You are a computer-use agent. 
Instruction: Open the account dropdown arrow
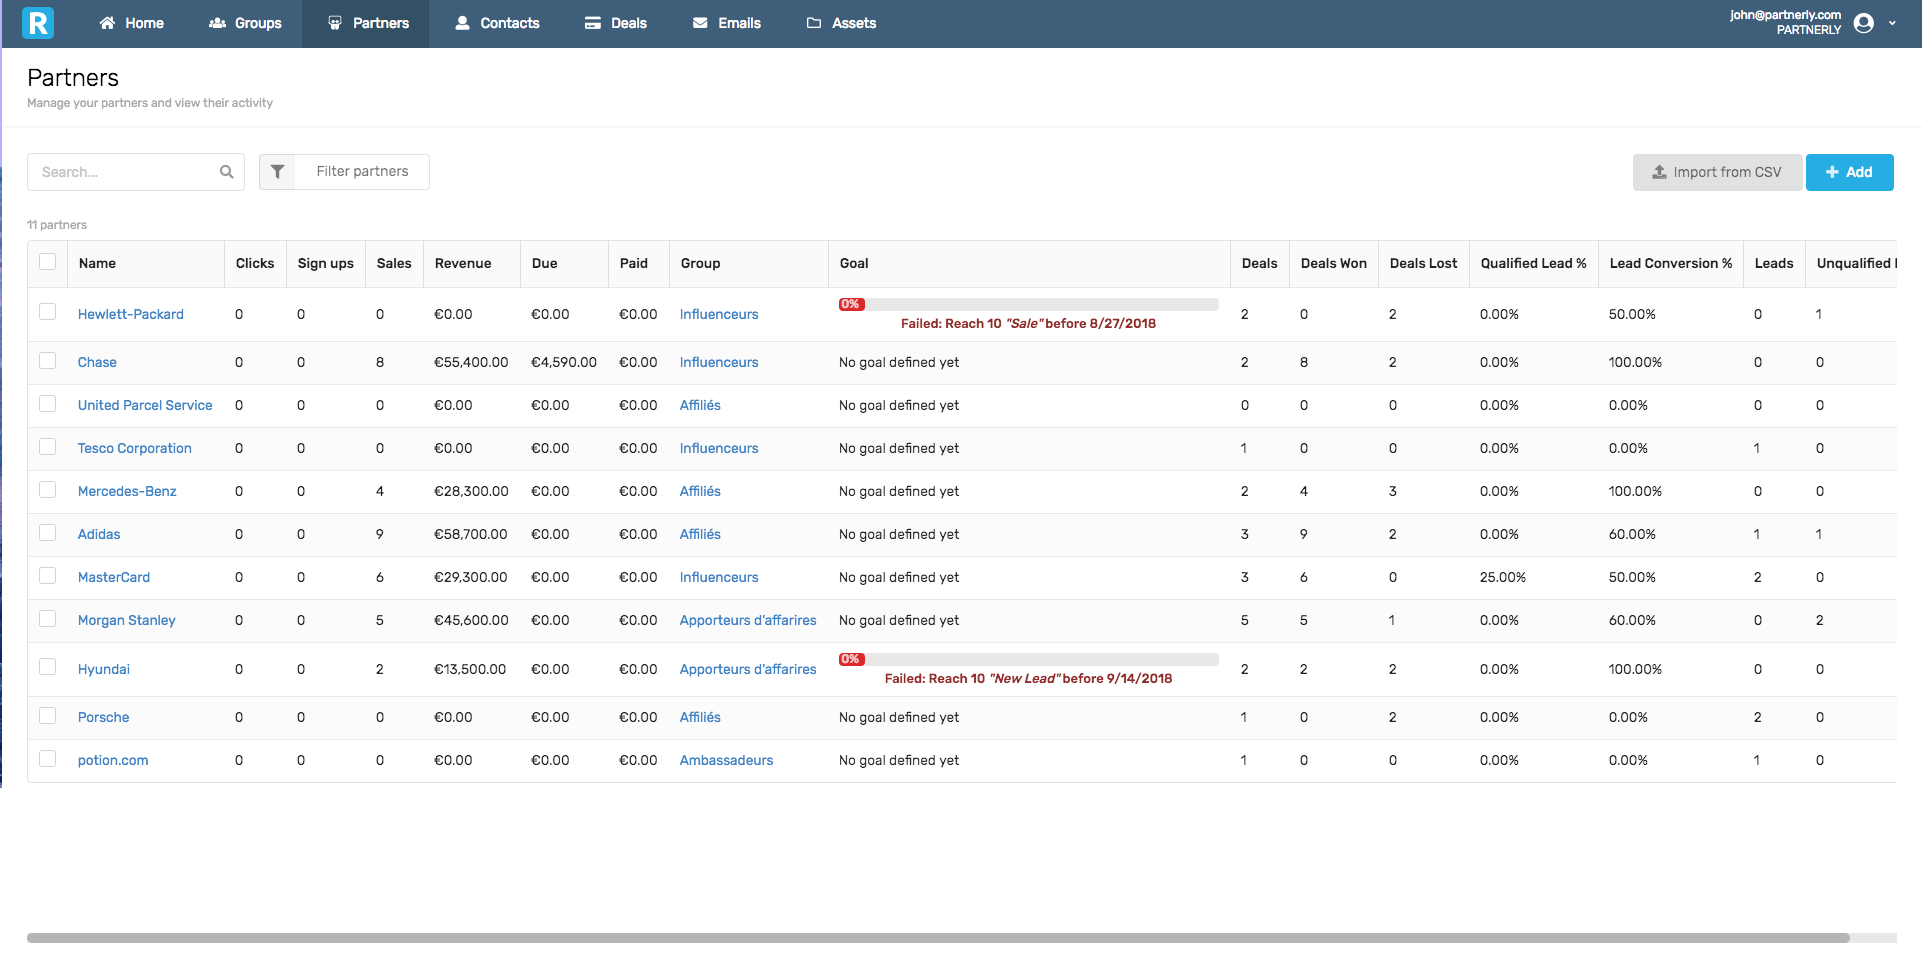1892,23
